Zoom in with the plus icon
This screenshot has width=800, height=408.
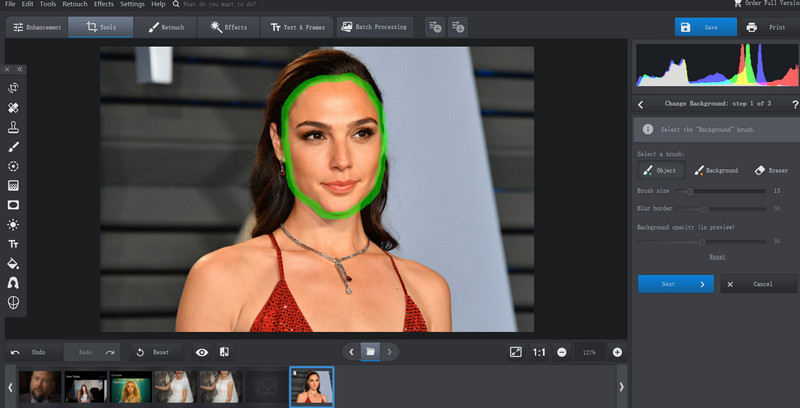point(617,352)
